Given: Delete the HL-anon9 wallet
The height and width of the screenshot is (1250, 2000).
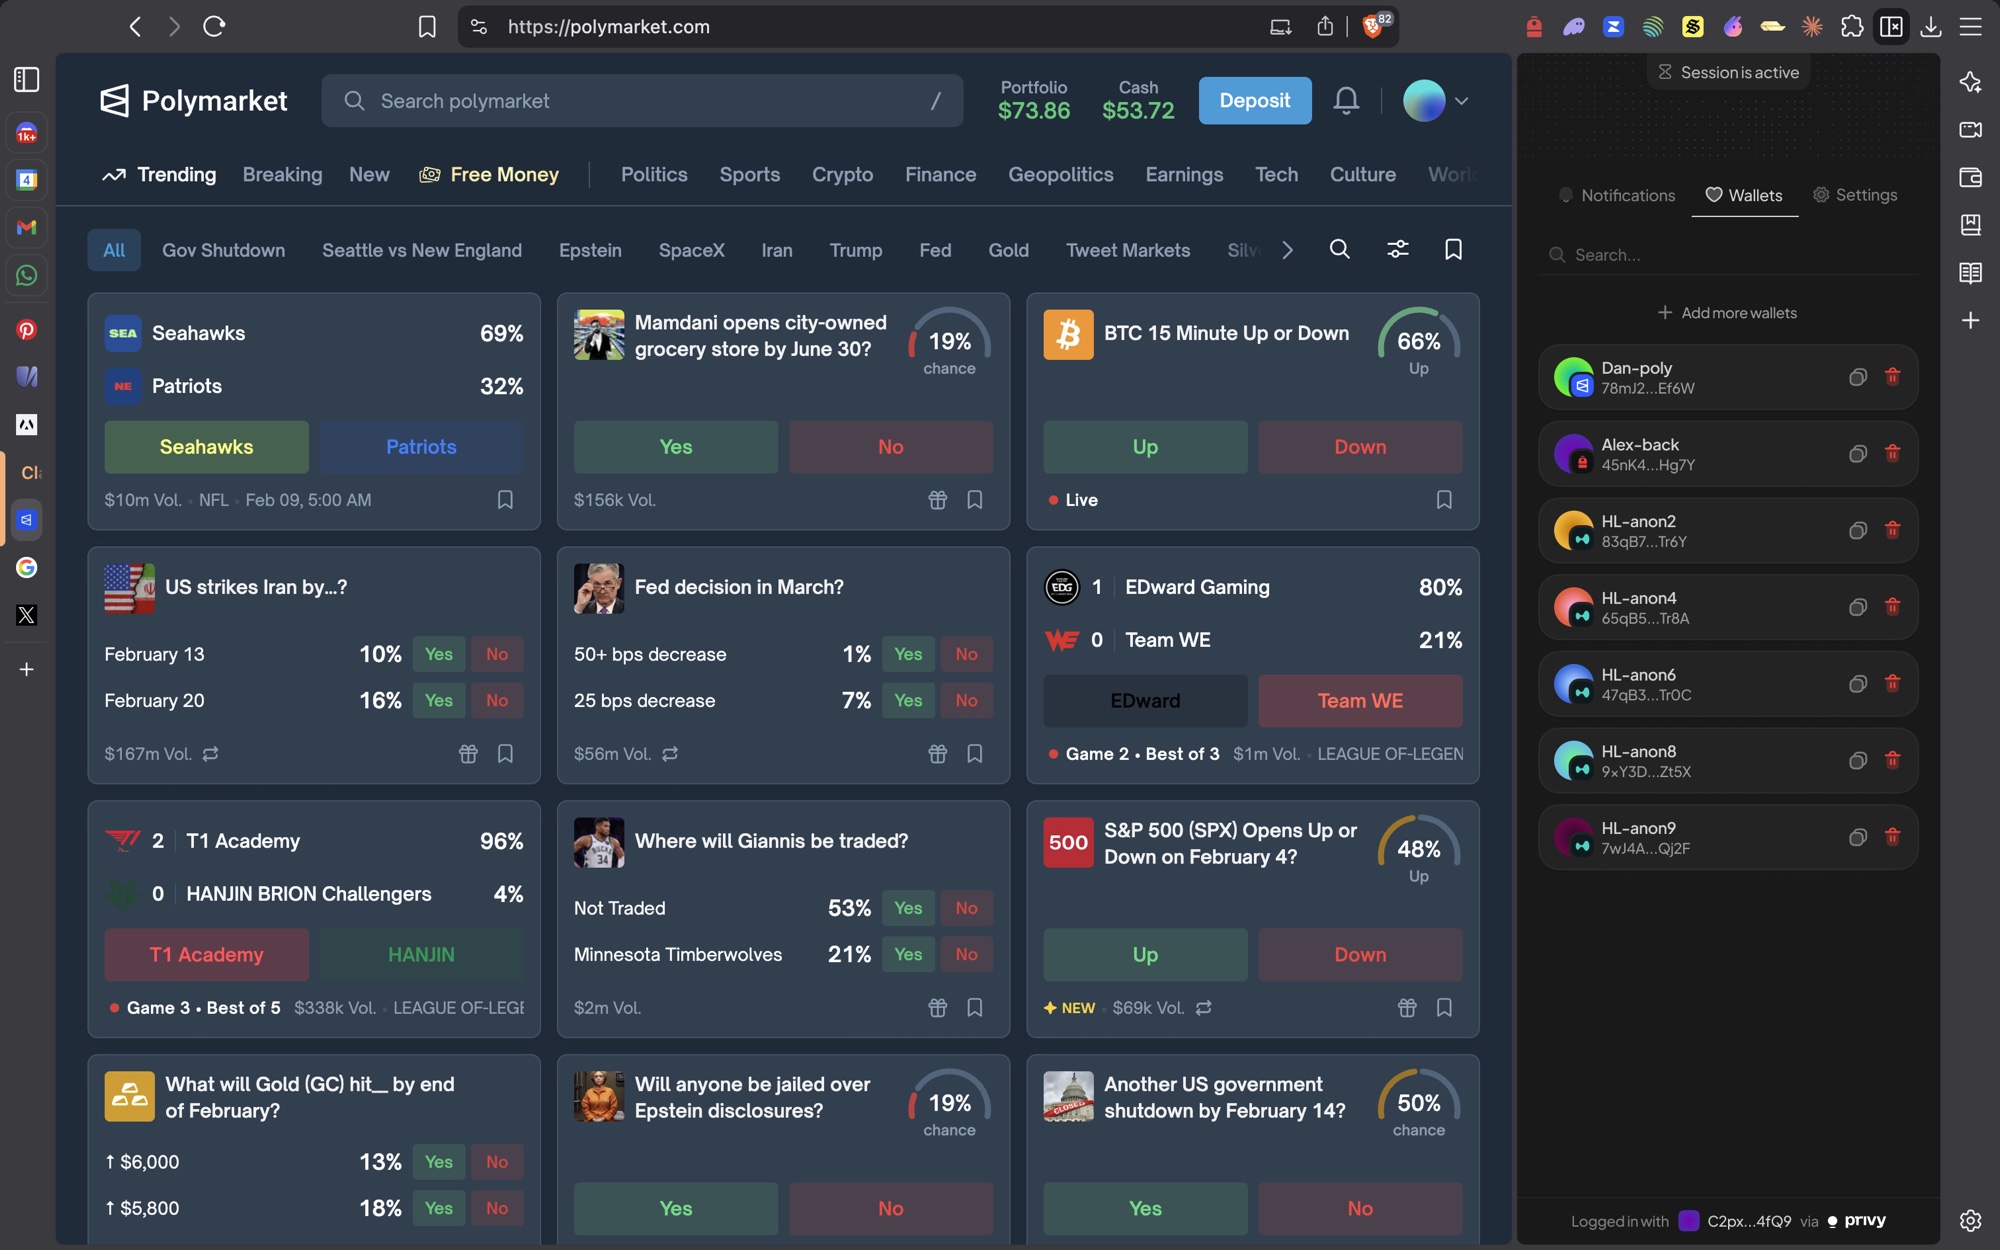Looking at the screenshot, I should pos(1892,836).
